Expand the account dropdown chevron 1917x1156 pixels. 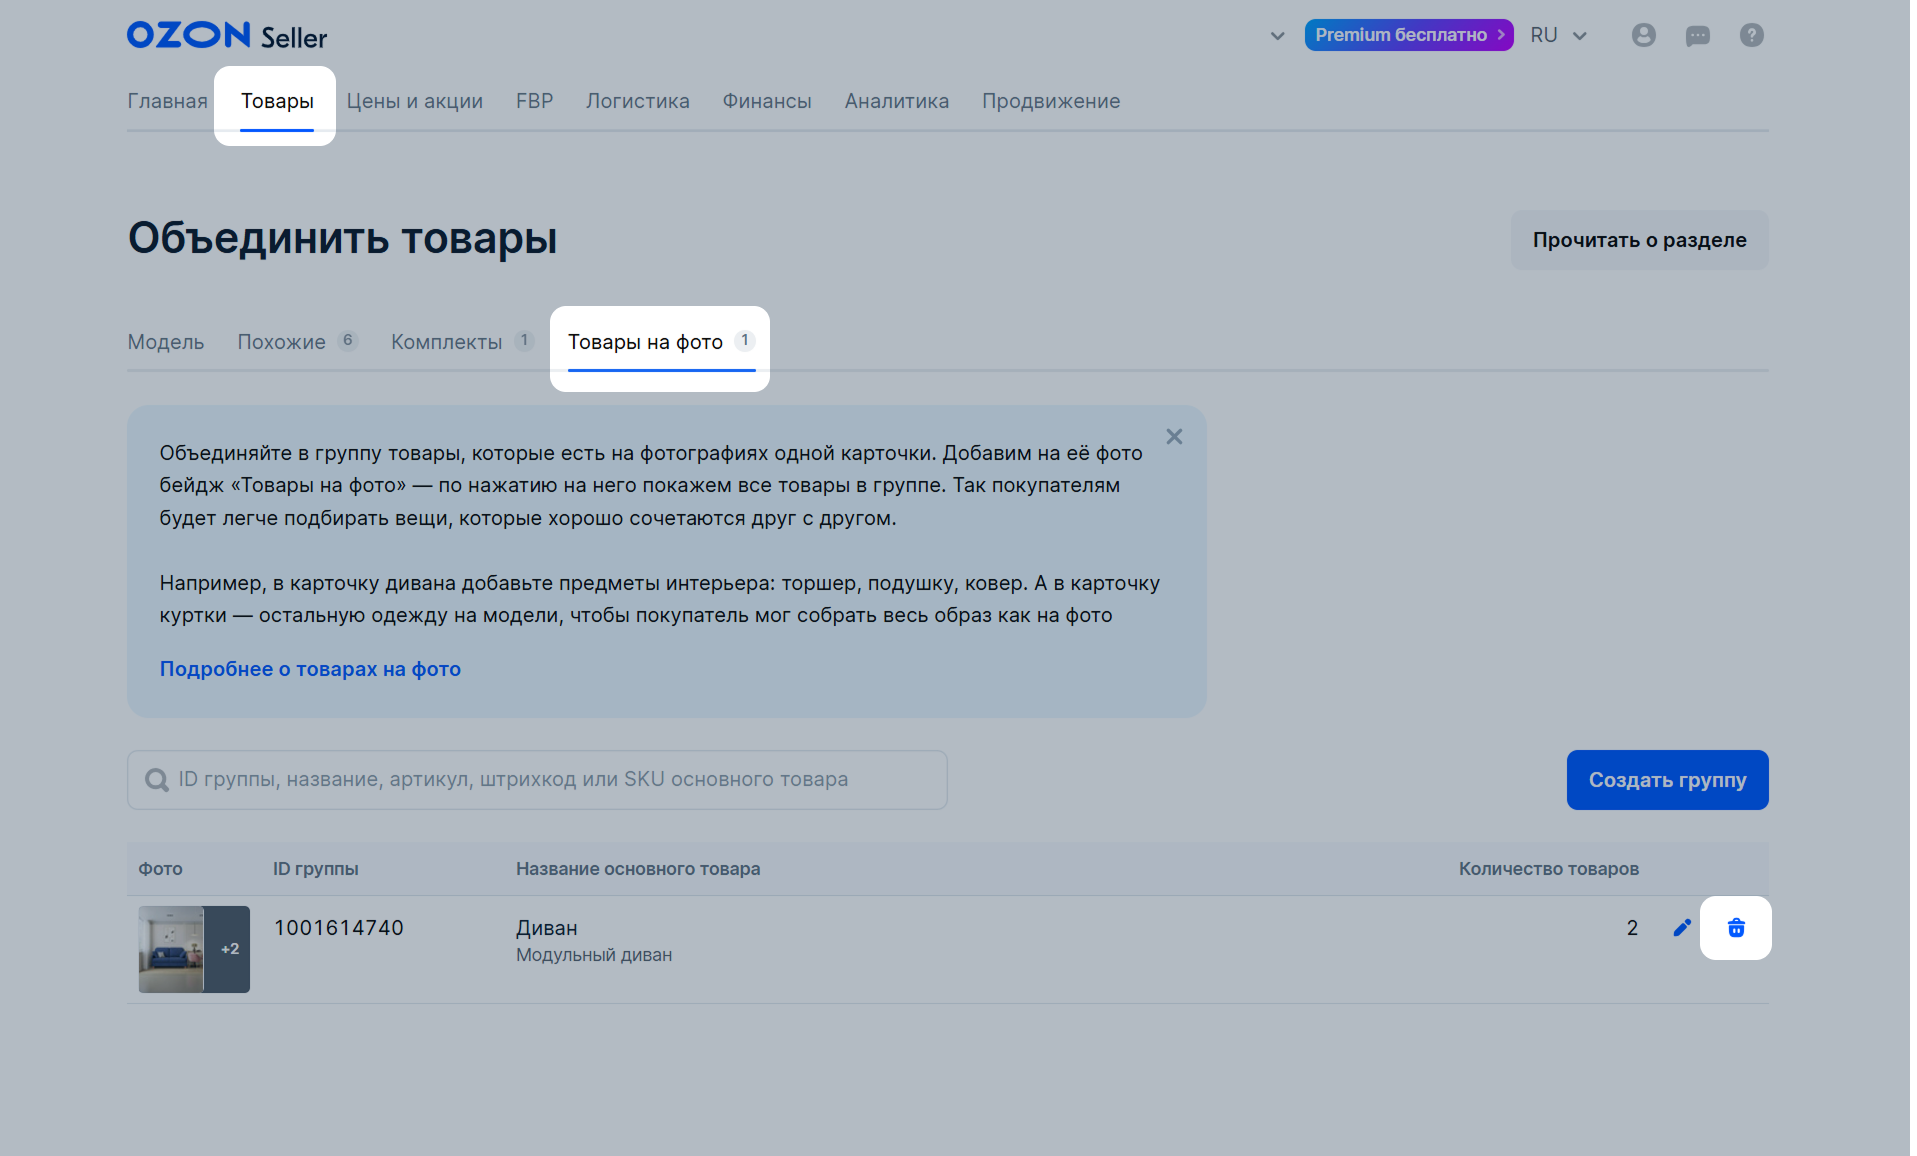(1277, 36)
